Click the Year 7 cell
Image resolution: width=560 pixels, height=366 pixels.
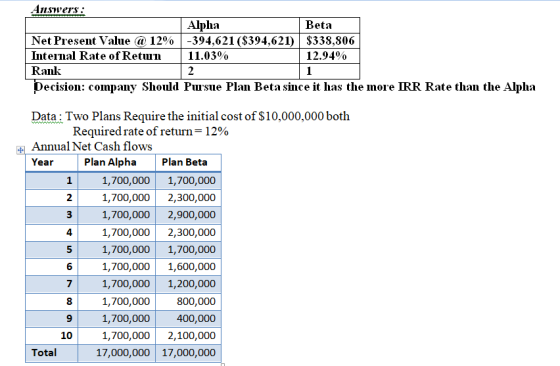51,284
